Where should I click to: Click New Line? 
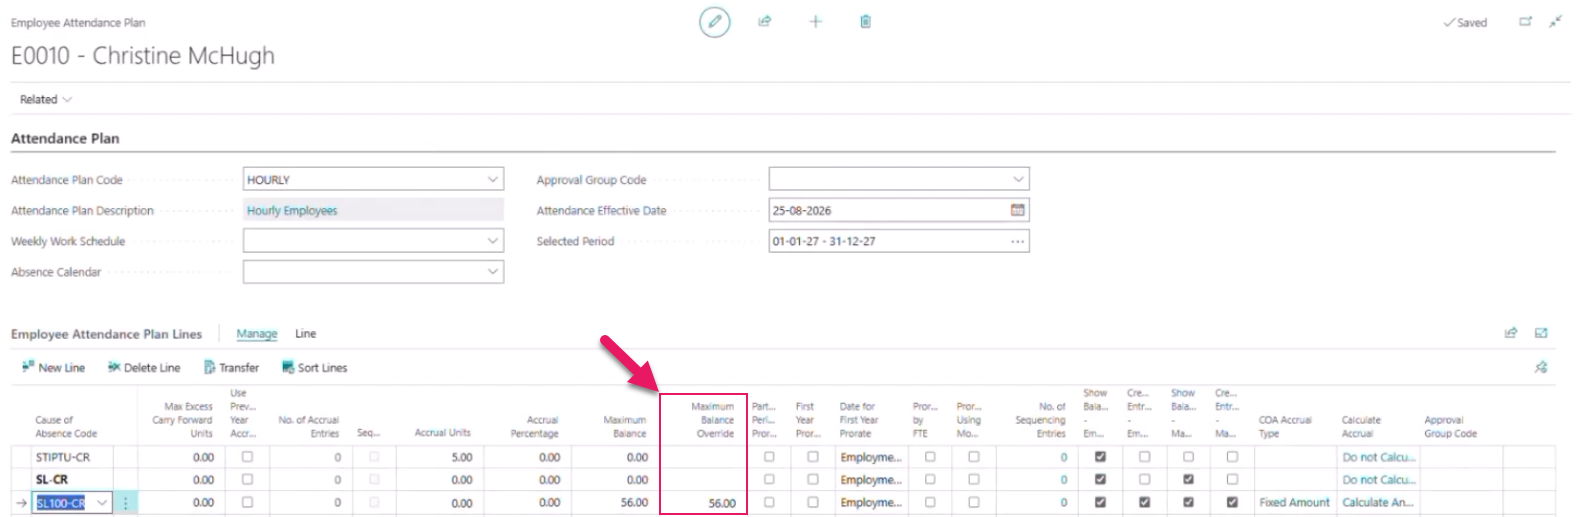tap(53, 368)
